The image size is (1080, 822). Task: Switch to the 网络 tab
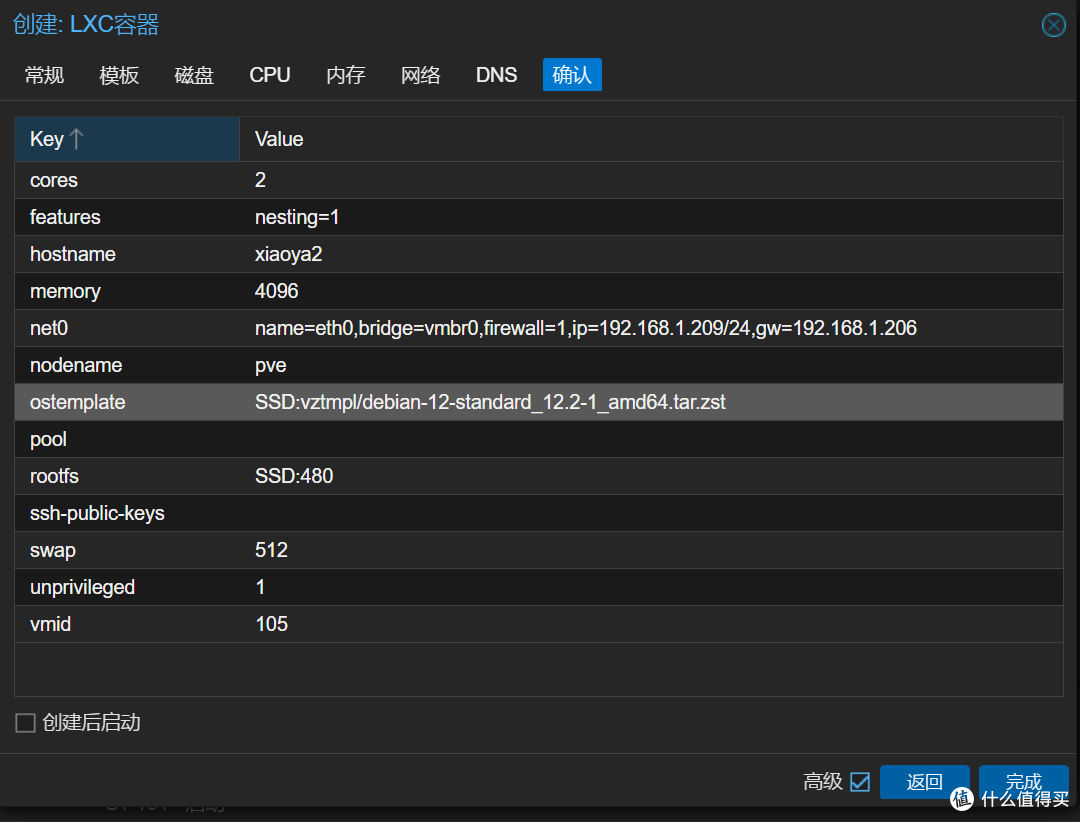[x=421, y=75]
